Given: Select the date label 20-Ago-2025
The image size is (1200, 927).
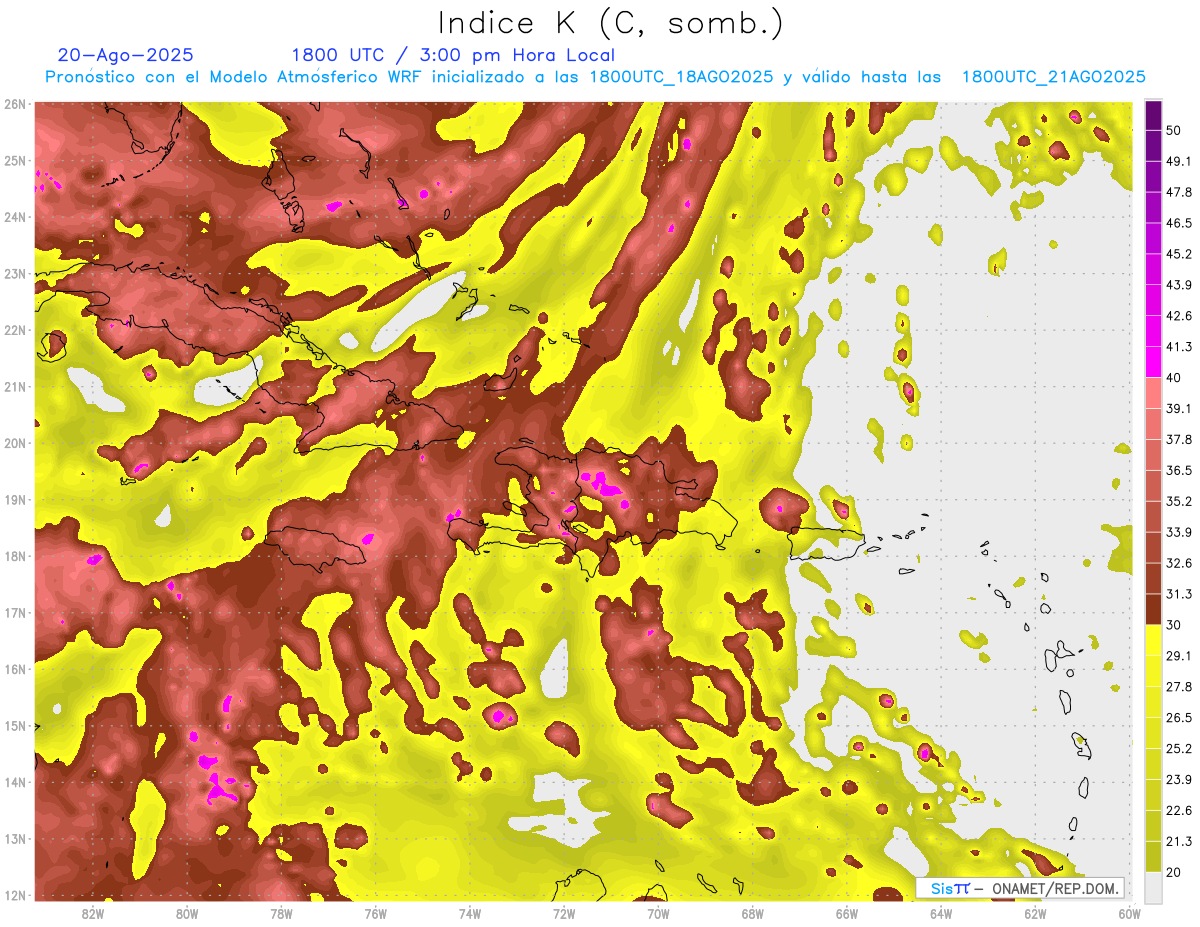Looking at the screenshot, I should point(125,55).
